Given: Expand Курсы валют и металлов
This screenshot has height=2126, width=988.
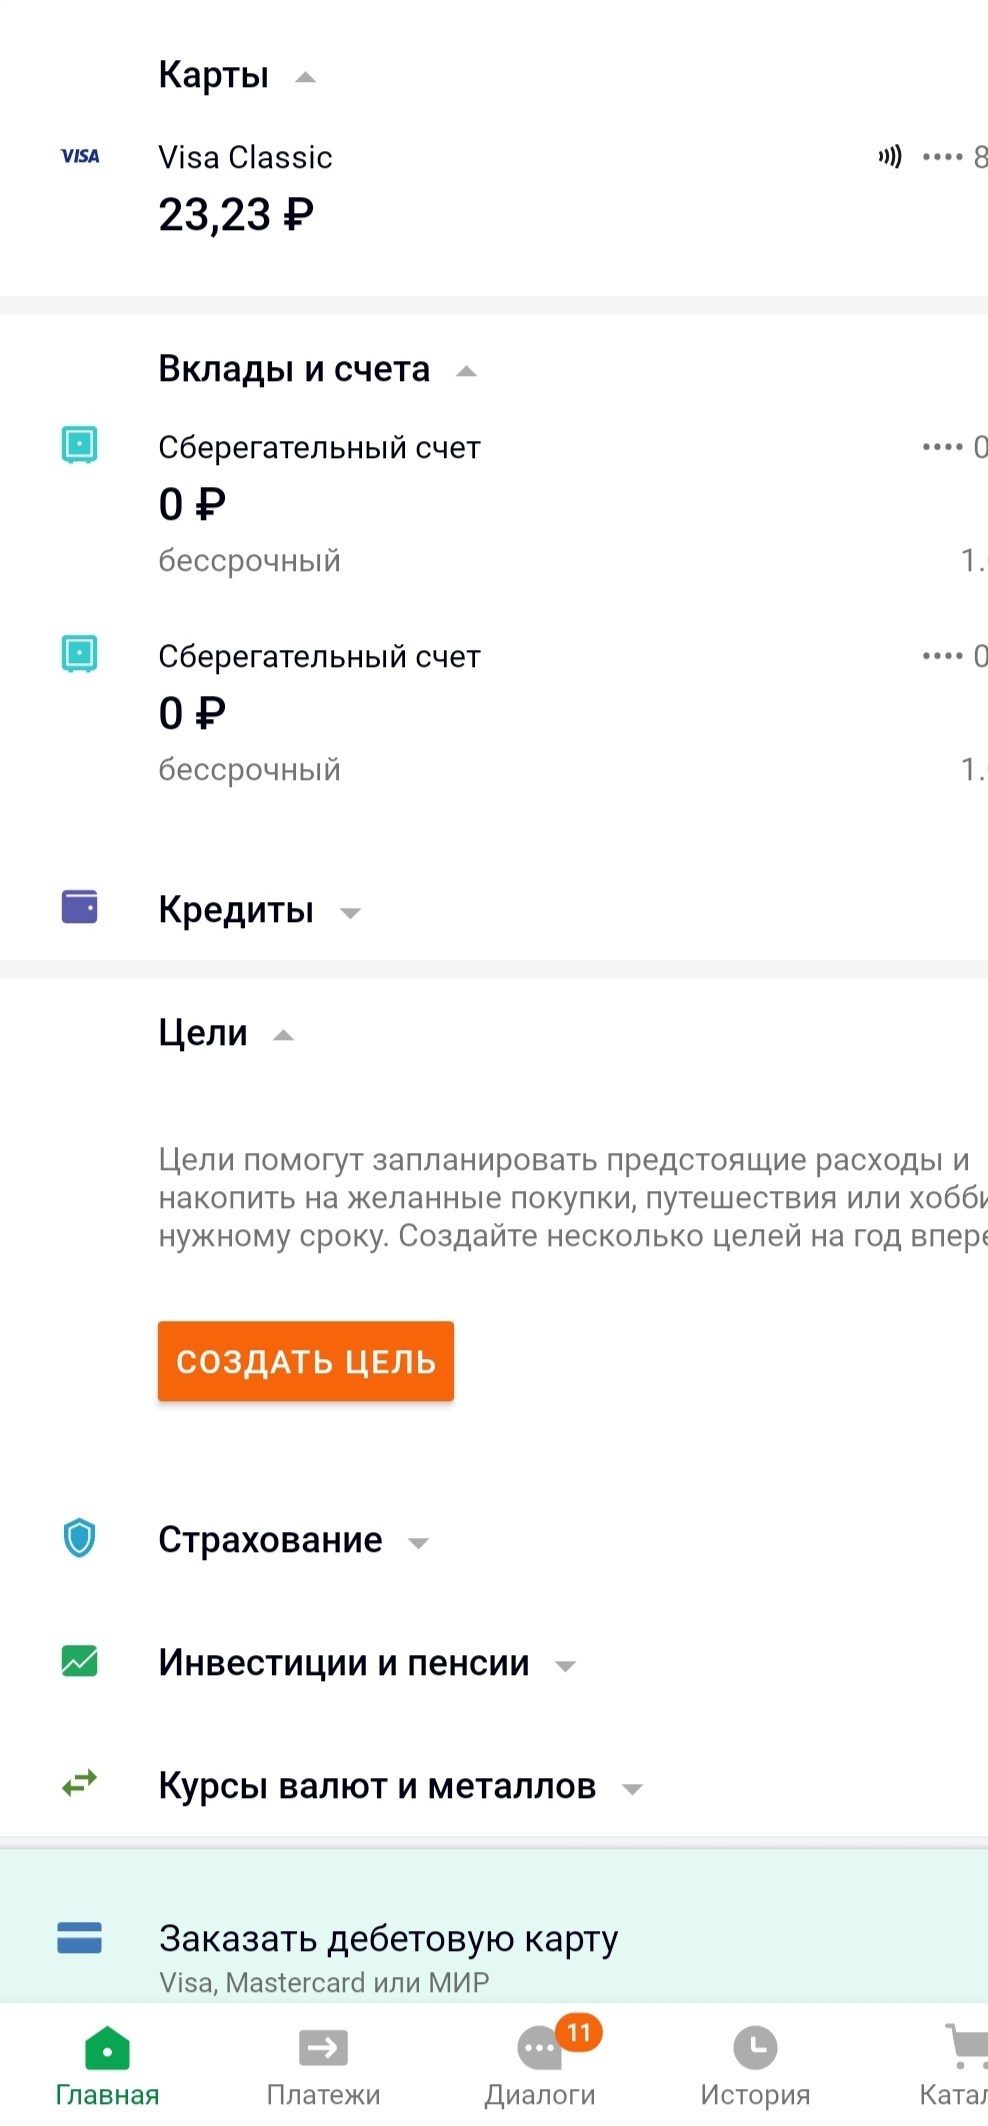Looking at the screenshot, I should click(632, 1789).
